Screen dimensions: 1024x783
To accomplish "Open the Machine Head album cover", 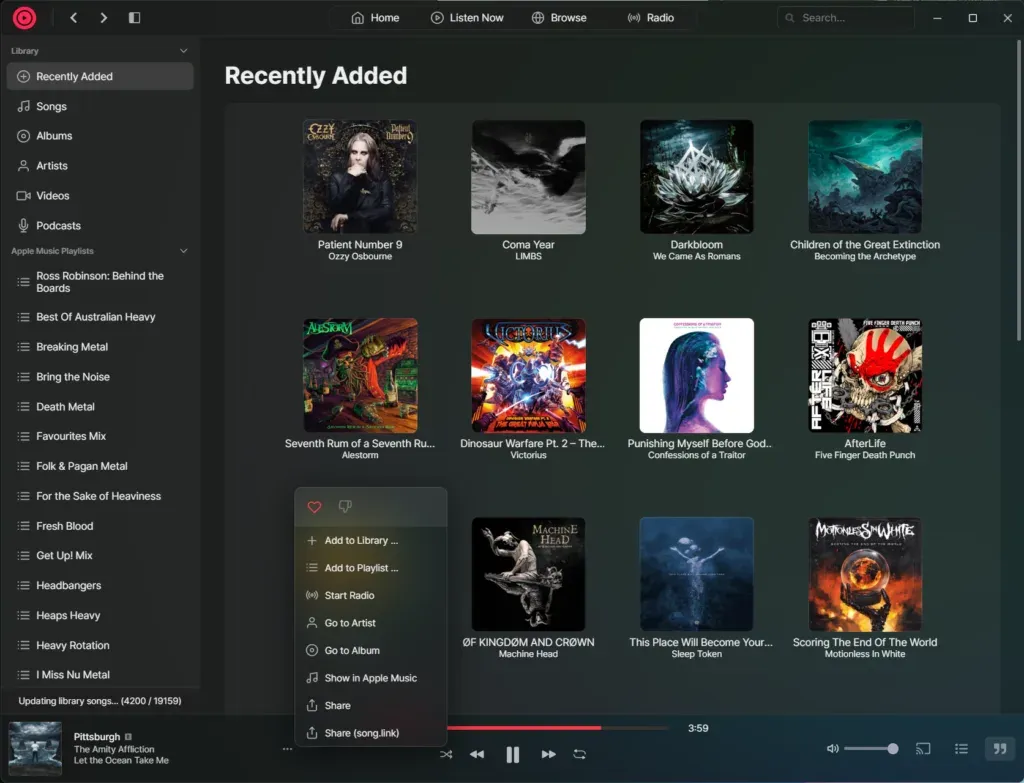I will click(528, 574).
